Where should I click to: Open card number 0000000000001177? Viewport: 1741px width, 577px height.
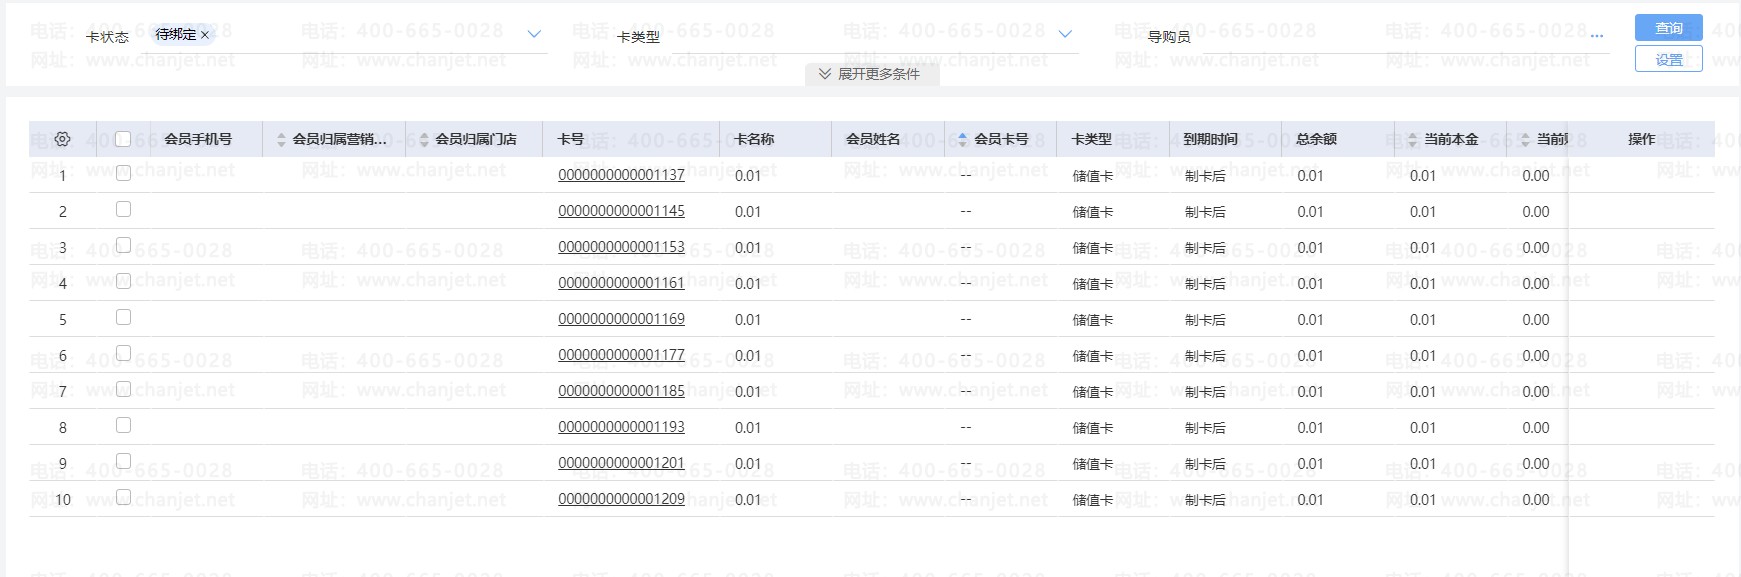click(621, 355)
